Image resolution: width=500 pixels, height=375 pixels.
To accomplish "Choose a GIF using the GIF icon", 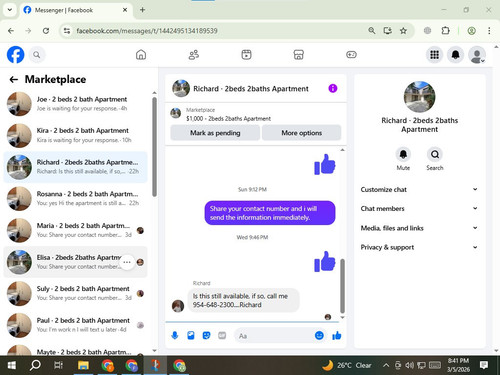I will (222, 335).
